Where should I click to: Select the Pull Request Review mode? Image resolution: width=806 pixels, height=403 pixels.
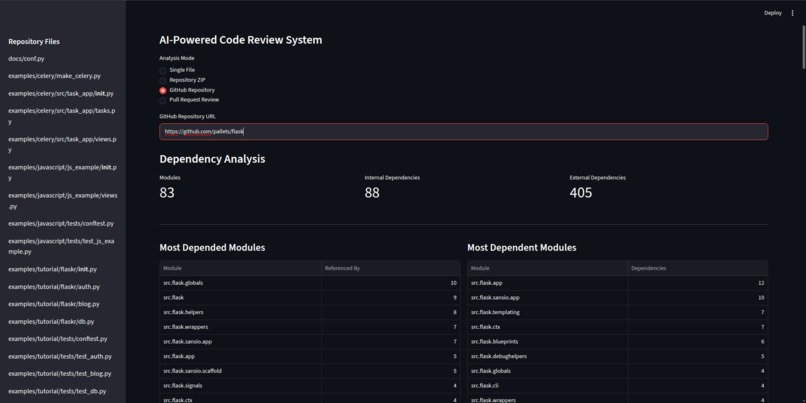point(189,100)
